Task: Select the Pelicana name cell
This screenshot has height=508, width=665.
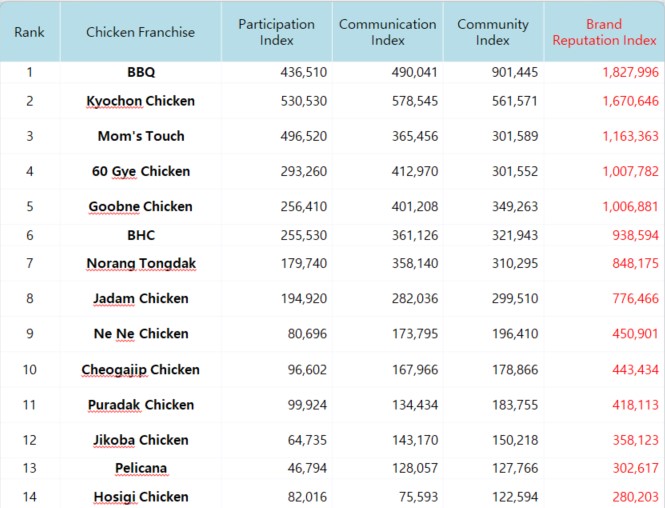Action: click(141, 468)
